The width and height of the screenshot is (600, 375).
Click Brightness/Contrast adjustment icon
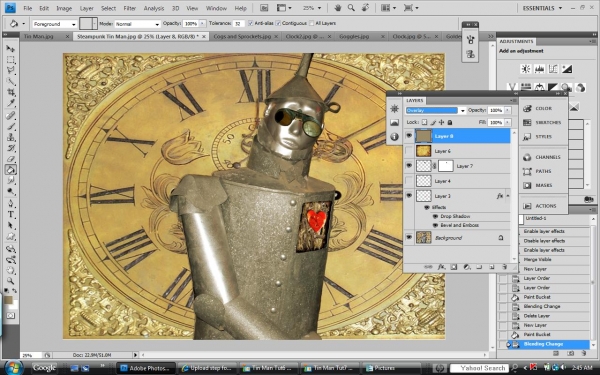tap(526, 69)
